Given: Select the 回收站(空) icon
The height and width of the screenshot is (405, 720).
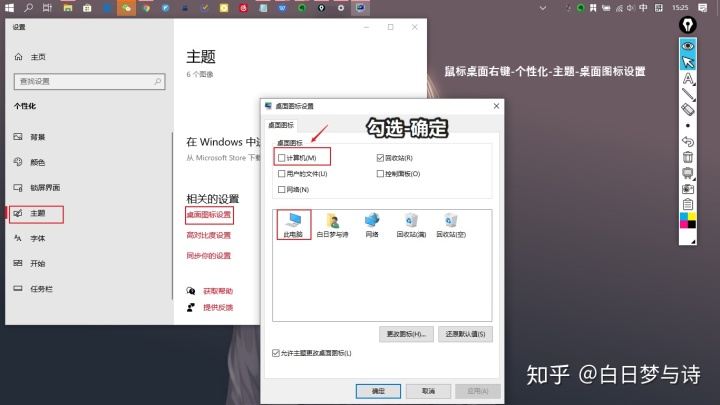Looking at the screenshot, I should coord(451,225).
